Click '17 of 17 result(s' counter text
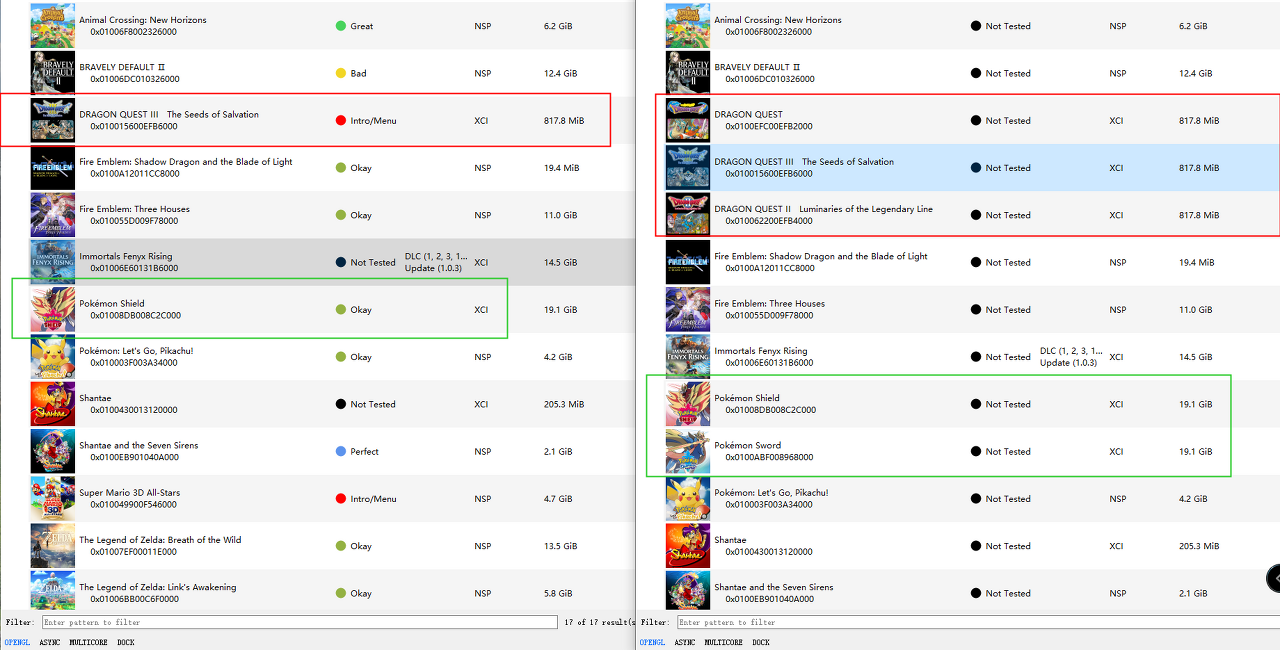Screen dimensions: 1280x650 point(599,622)
